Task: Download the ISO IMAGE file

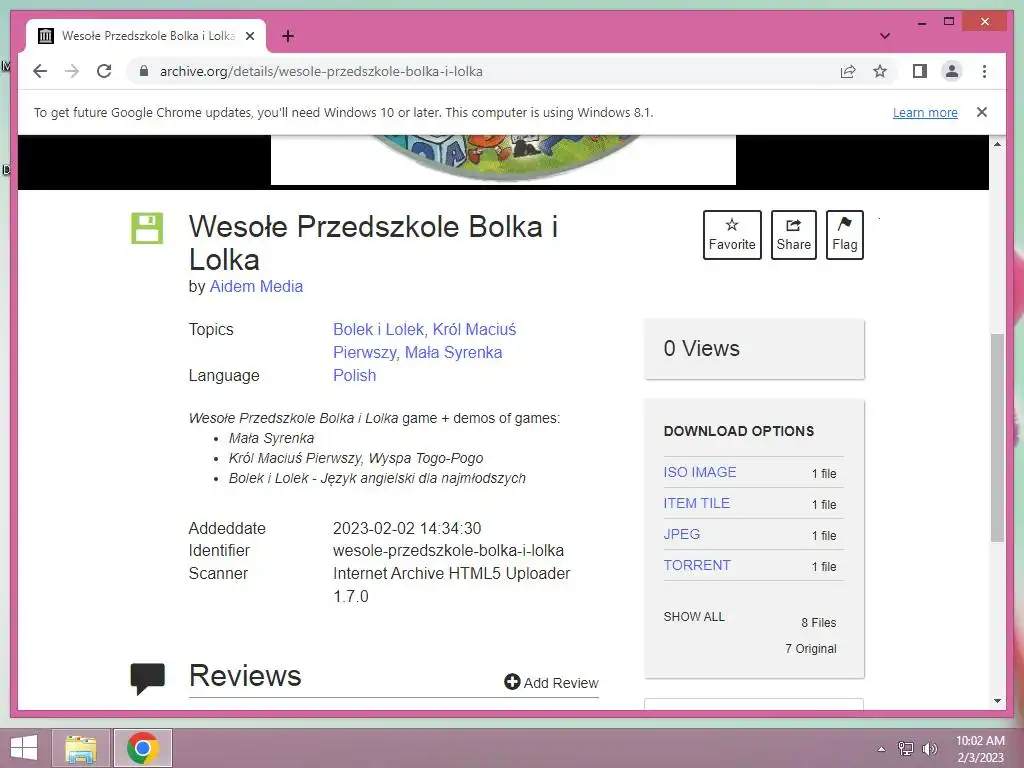Action: click(x=699, y=472)
